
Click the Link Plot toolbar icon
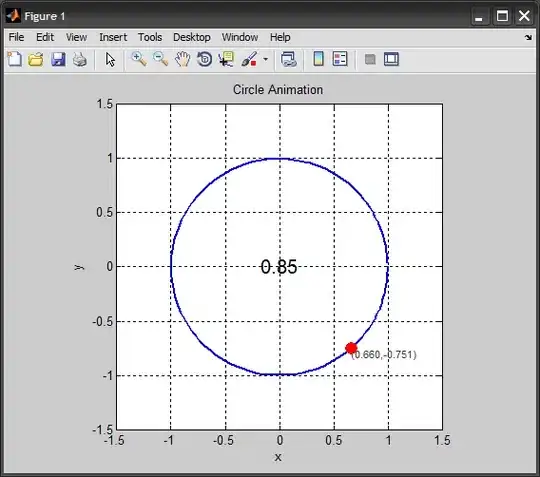289,59
